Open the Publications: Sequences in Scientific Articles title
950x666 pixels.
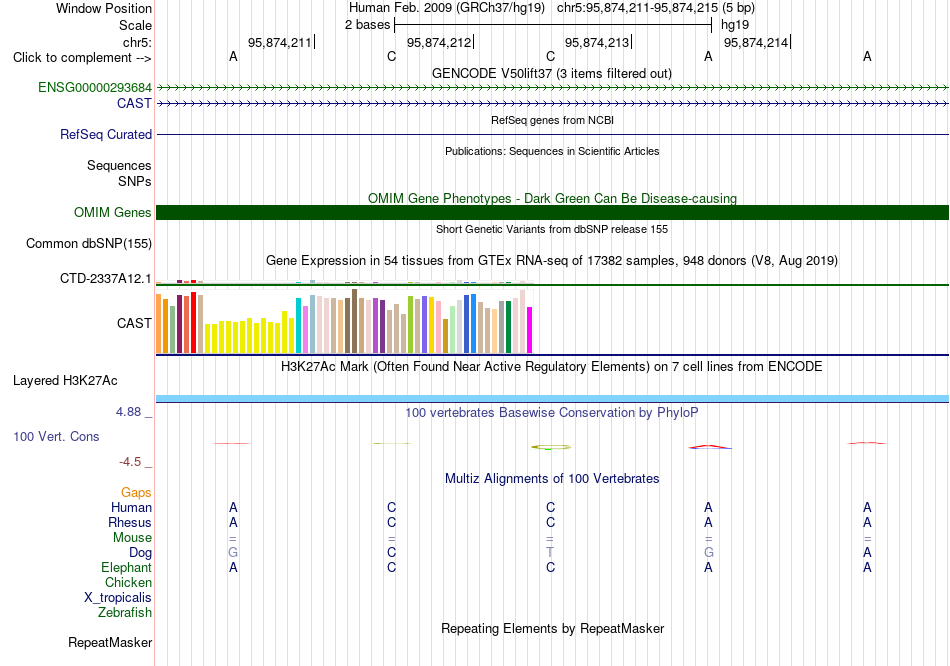point(552,151)
